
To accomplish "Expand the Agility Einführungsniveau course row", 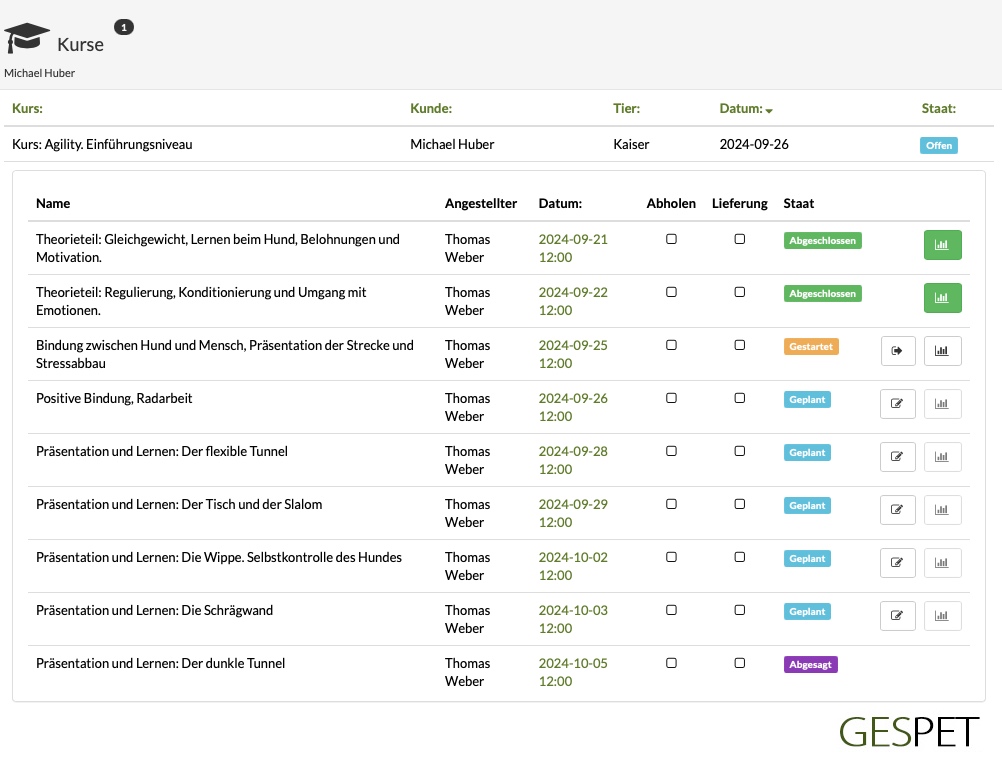I will [498, 144].
